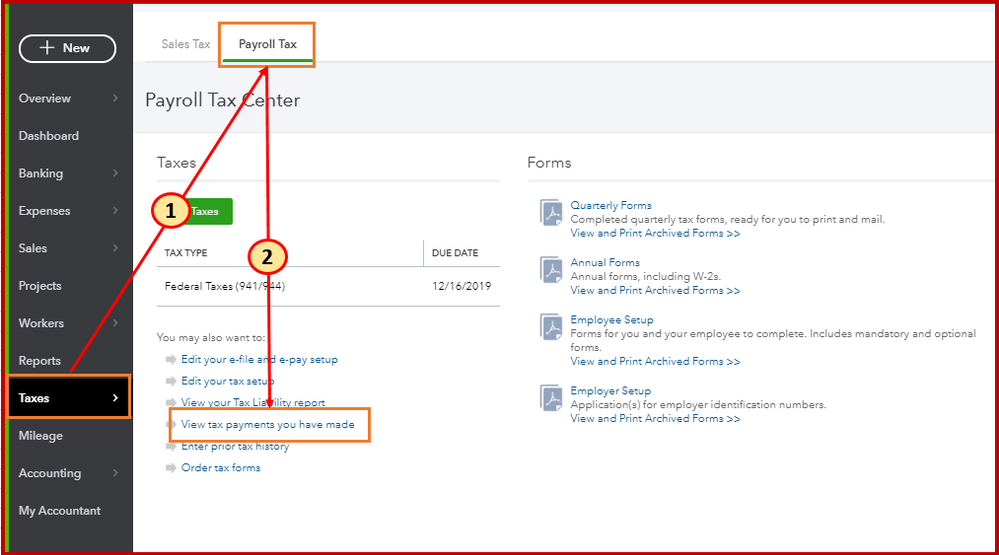Click the green Pay Taxes button
The width and height of the screenshot is (999, 555).
coord(205,212)
